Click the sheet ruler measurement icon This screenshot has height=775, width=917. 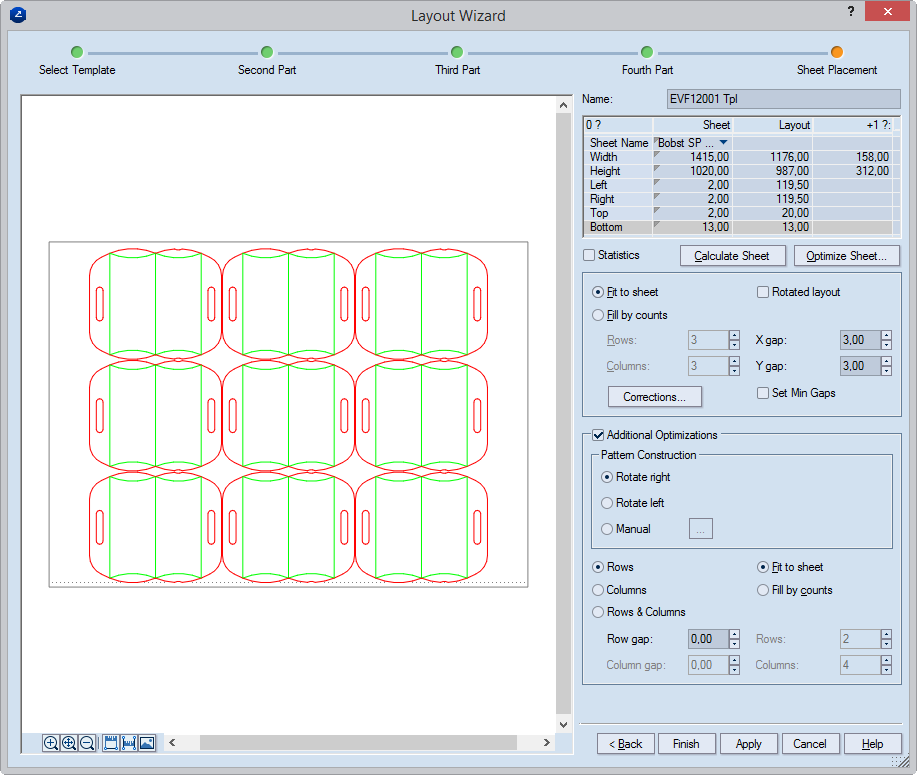click(111, 743)
